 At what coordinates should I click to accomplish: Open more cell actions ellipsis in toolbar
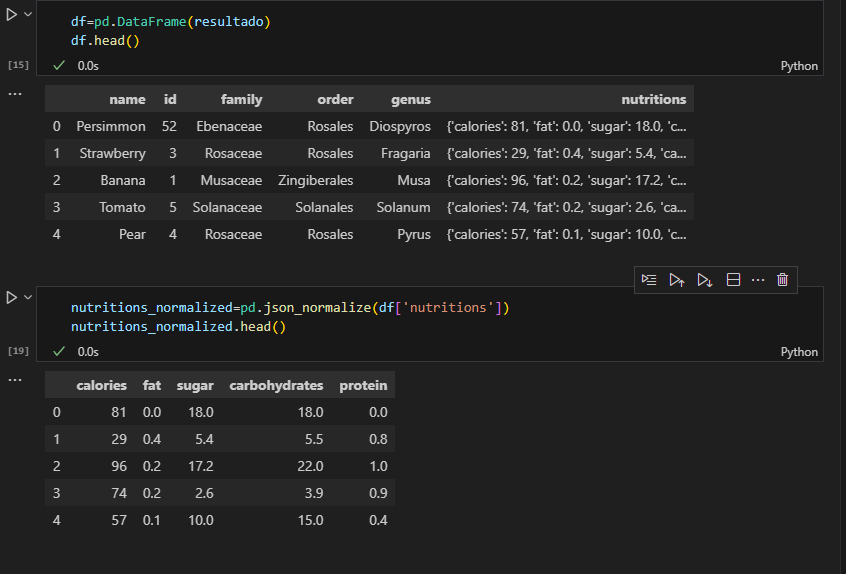758,279
